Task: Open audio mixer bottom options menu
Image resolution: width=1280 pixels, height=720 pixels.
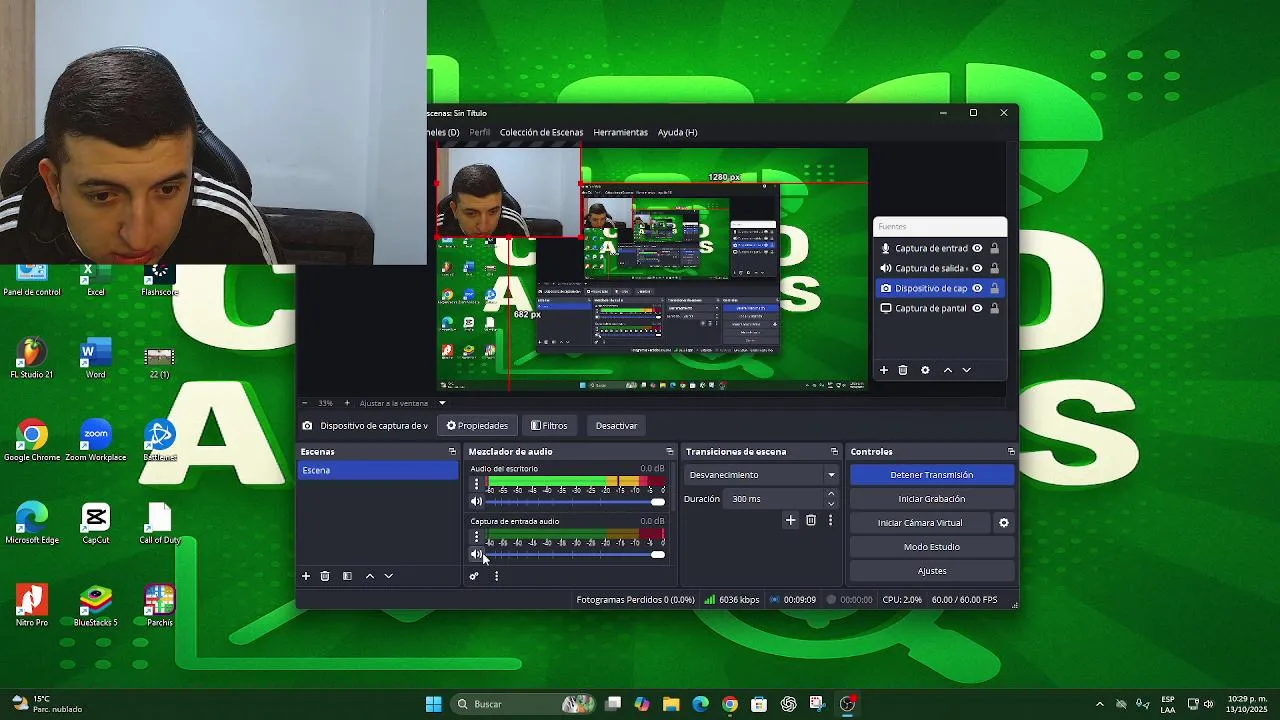Action: (496, 576)
